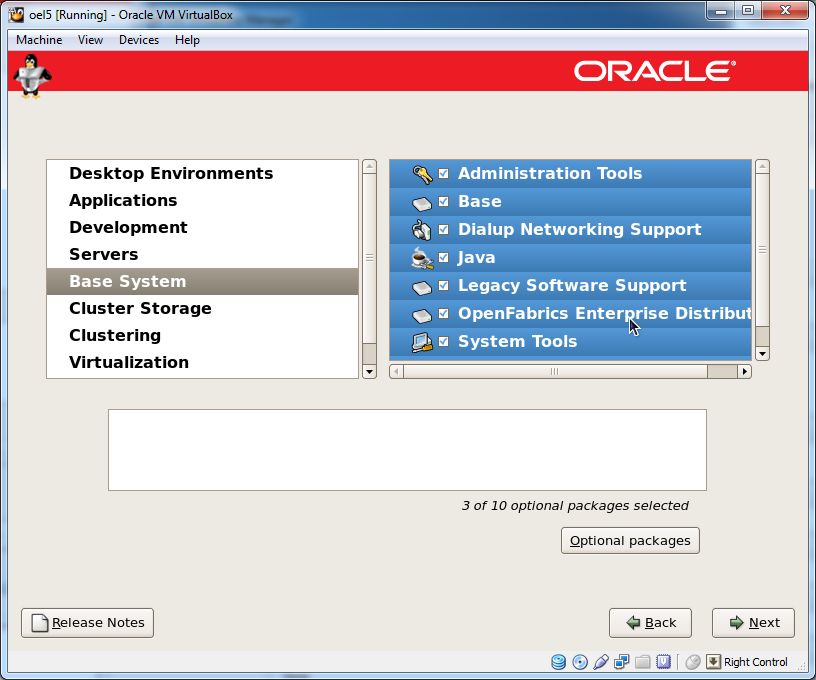
Task: Click the OpenFabrics Enterprise package icon
Action: (422, 315)
